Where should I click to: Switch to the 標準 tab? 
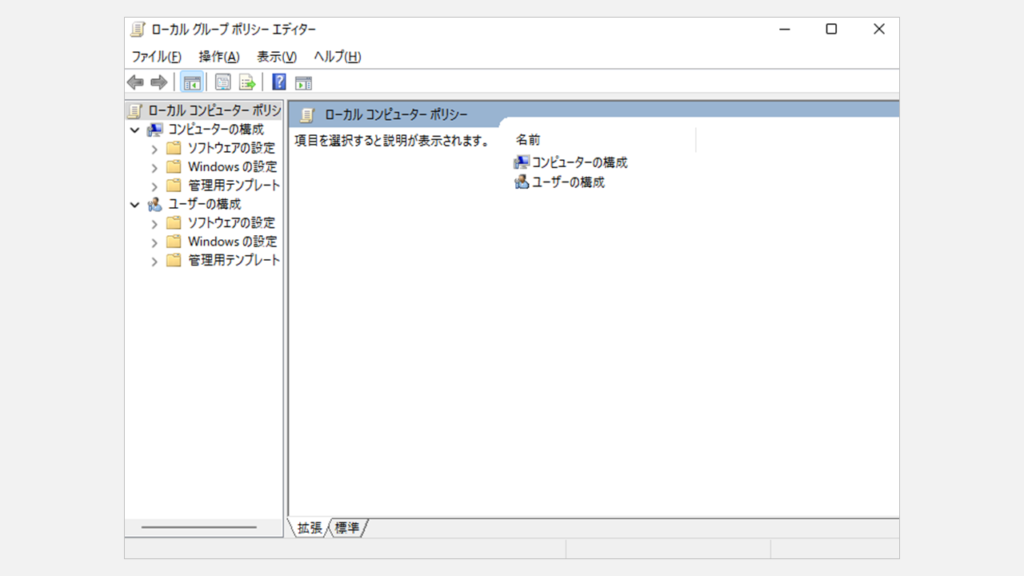pyautogui.click(x=347, y=528)
